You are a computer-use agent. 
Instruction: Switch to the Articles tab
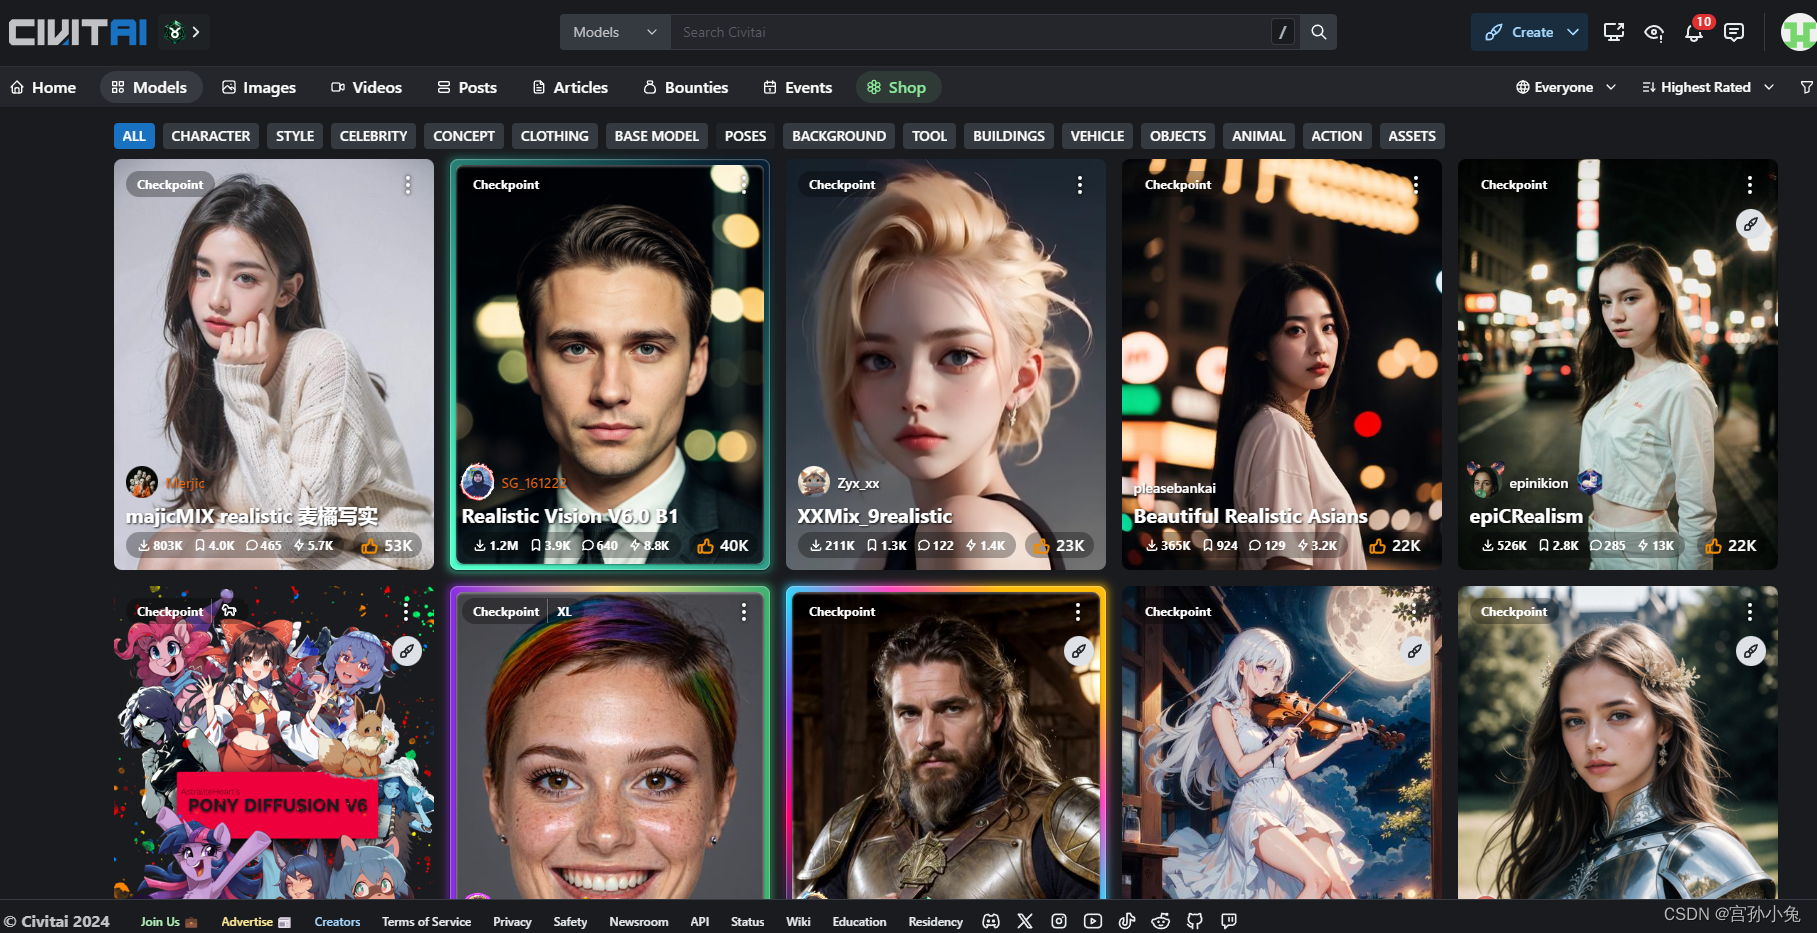[x=570, y=87]
